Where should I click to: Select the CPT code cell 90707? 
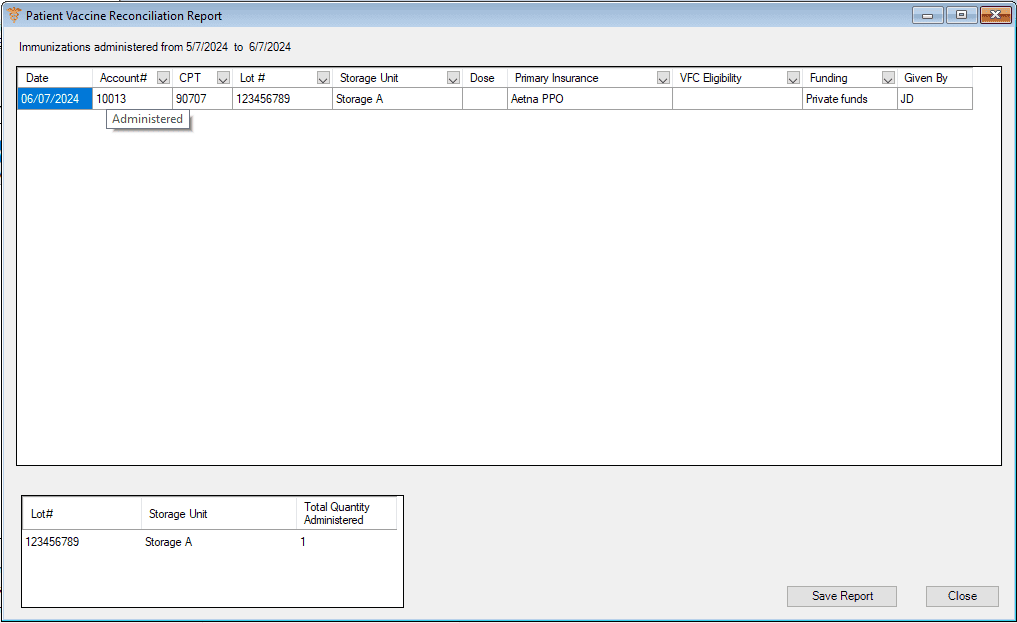(202, 99)
